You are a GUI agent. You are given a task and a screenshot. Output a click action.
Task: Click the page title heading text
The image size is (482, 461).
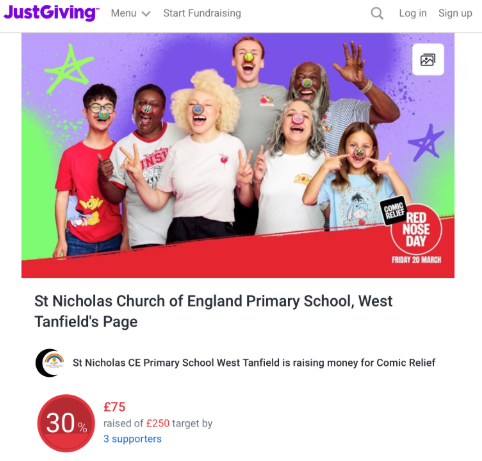point(213,311)
